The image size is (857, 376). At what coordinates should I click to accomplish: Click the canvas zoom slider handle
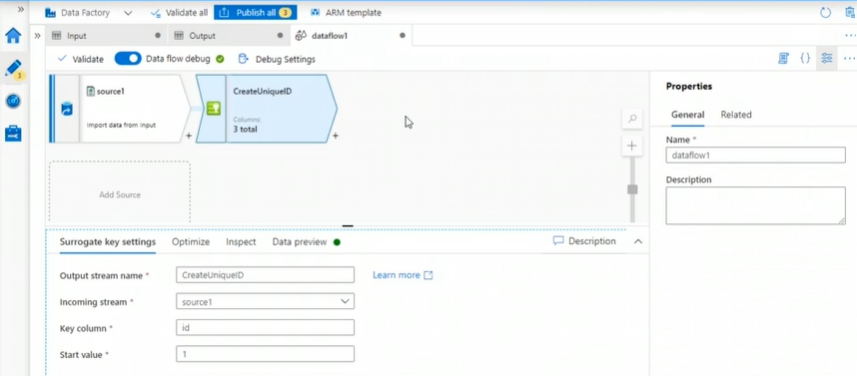point(632,190)
